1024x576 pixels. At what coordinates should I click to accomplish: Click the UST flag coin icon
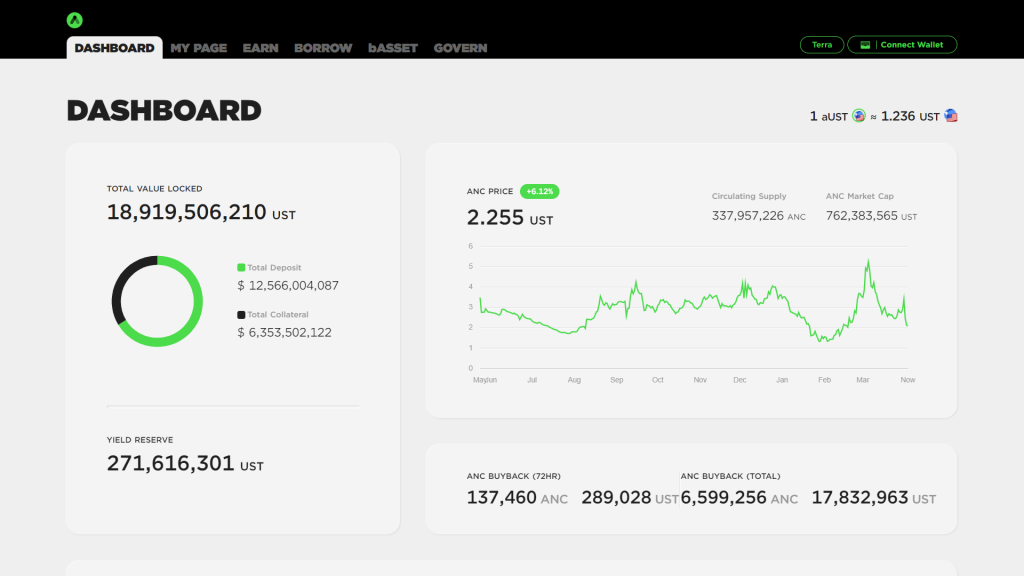point(951,116)
